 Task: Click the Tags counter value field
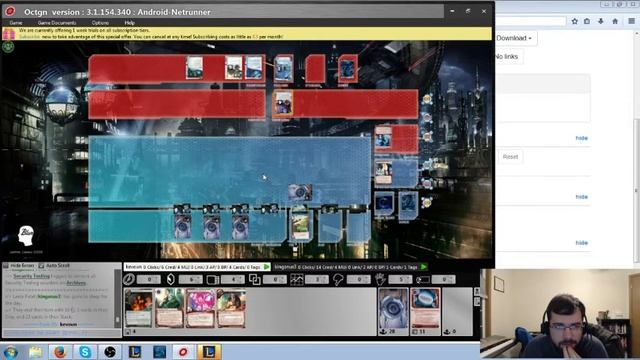[x=444, y=280]
